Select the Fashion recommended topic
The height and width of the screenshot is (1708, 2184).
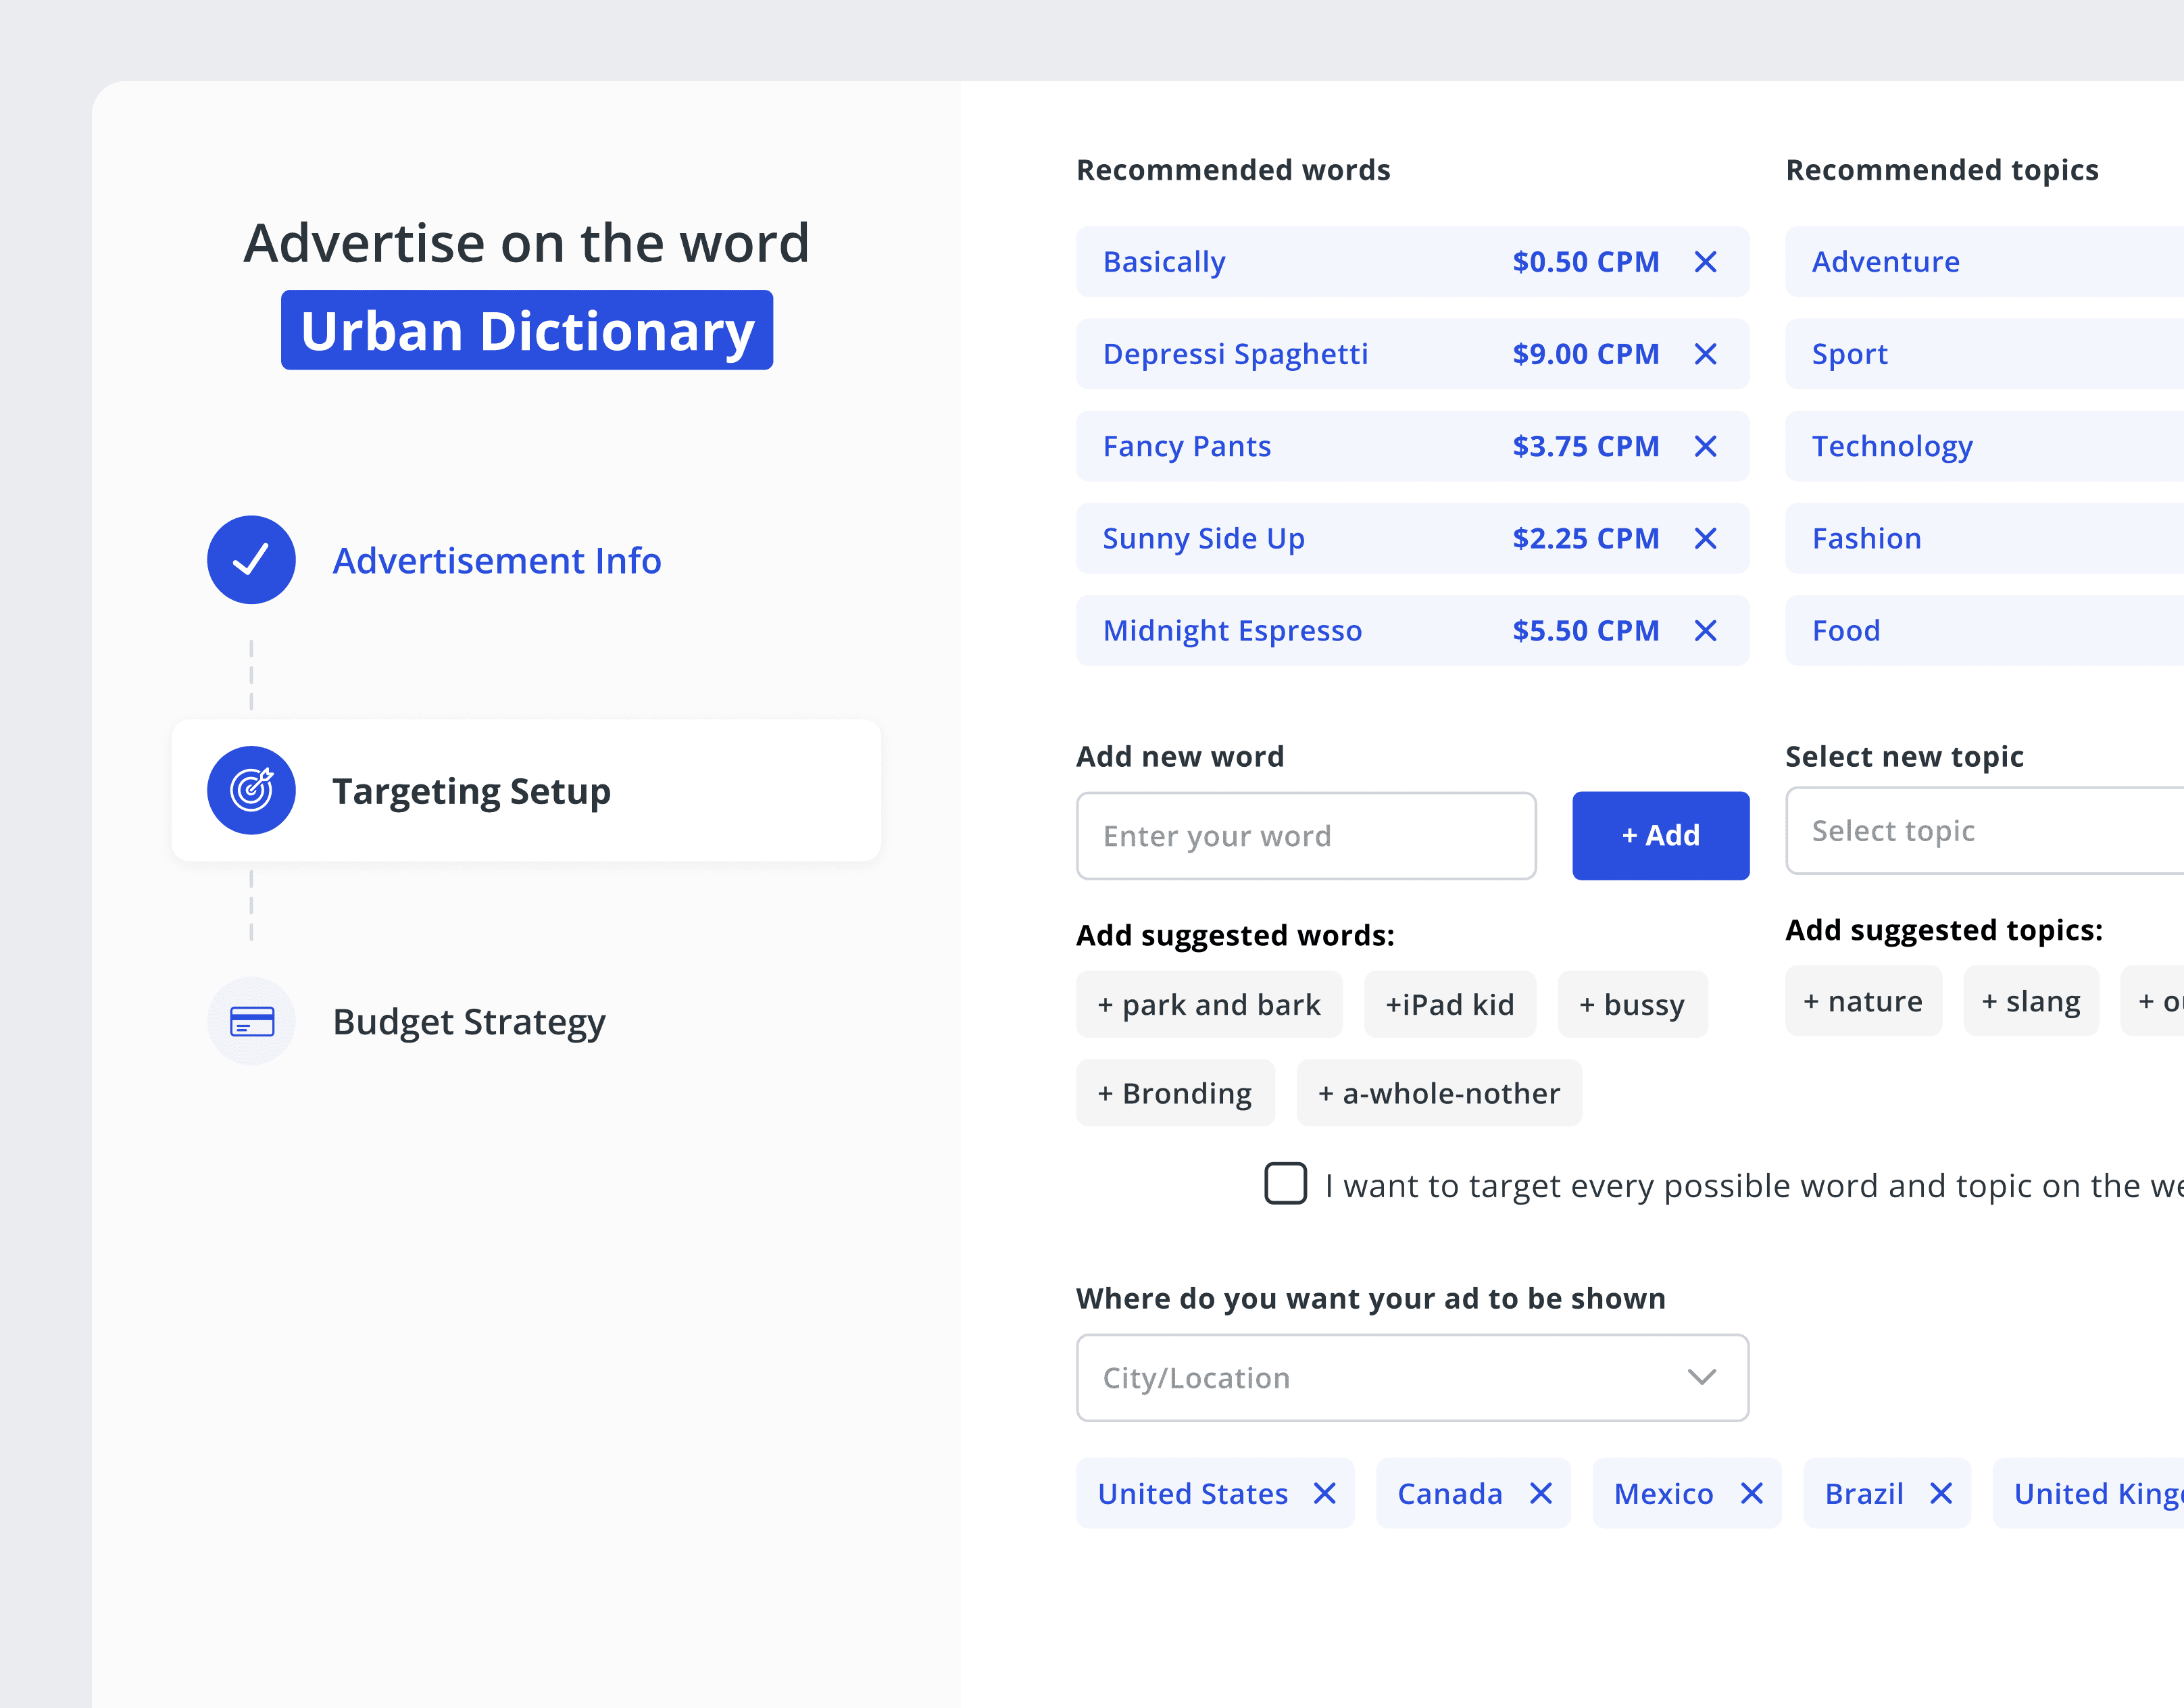(x=1984, y=538)
